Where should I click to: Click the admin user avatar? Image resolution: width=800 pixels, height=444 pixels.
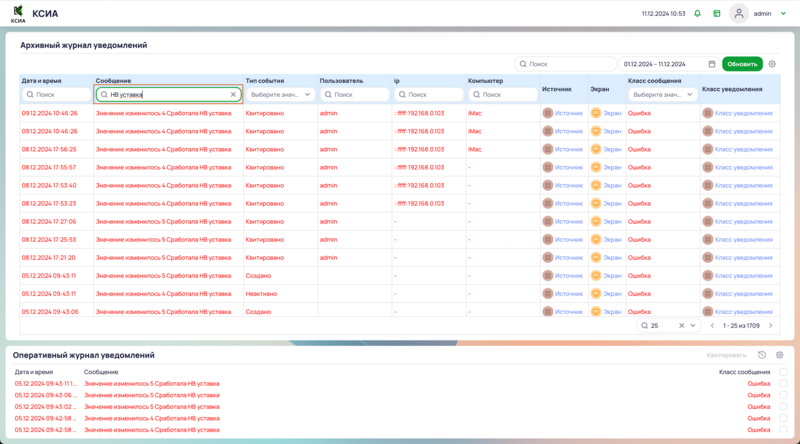(x=739, y=14)
